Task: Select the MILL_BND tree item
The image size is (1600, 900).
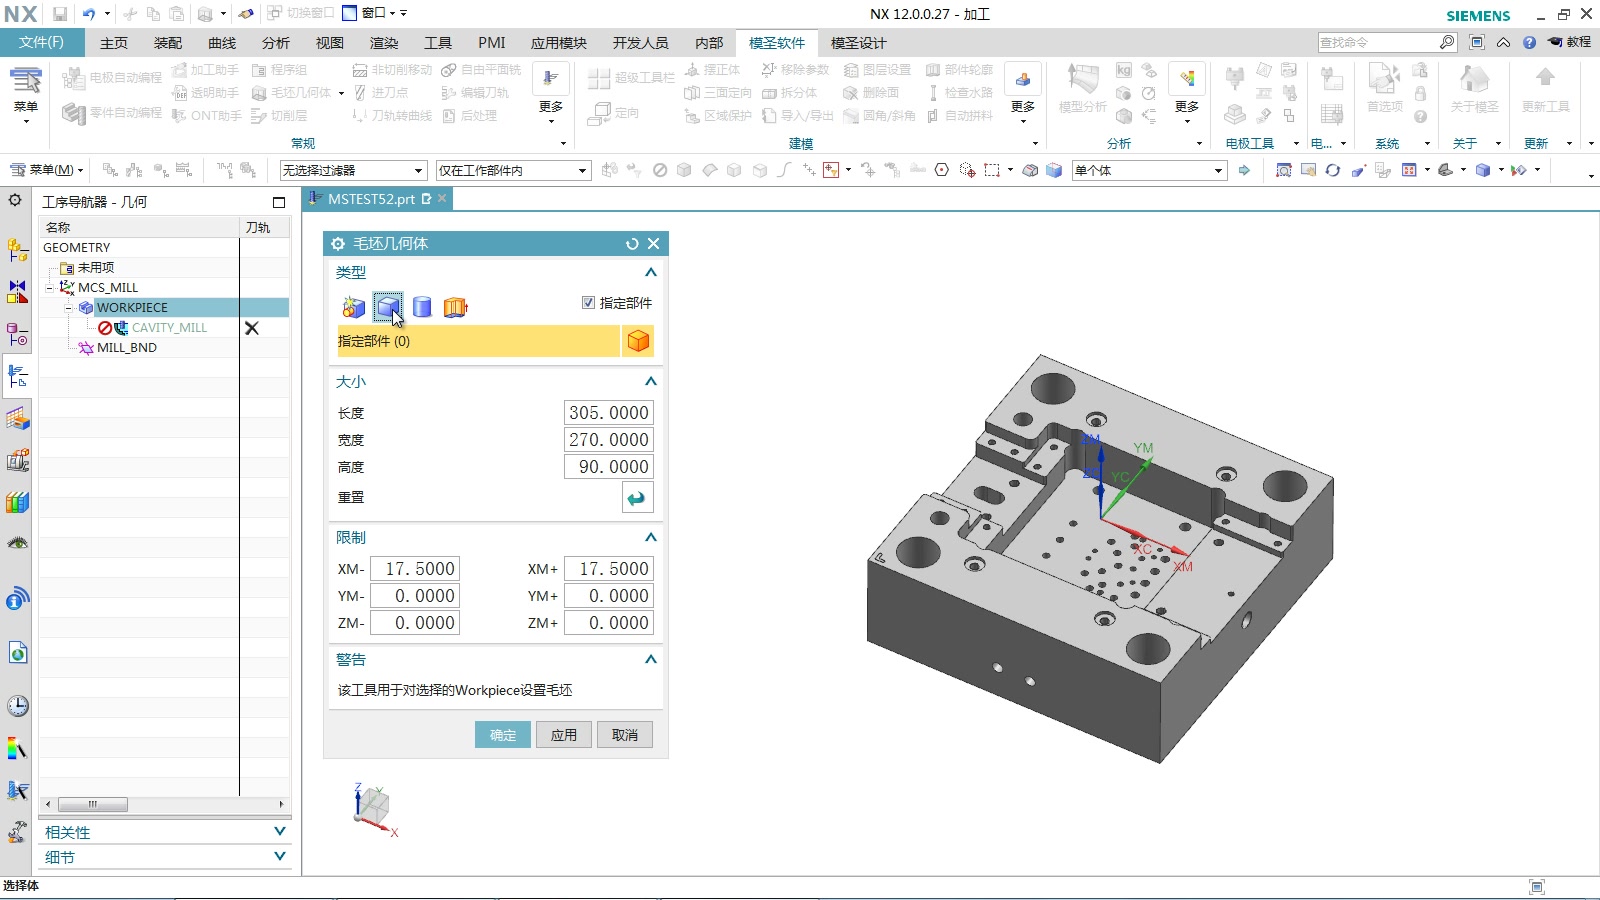Action: click(127, 348)
